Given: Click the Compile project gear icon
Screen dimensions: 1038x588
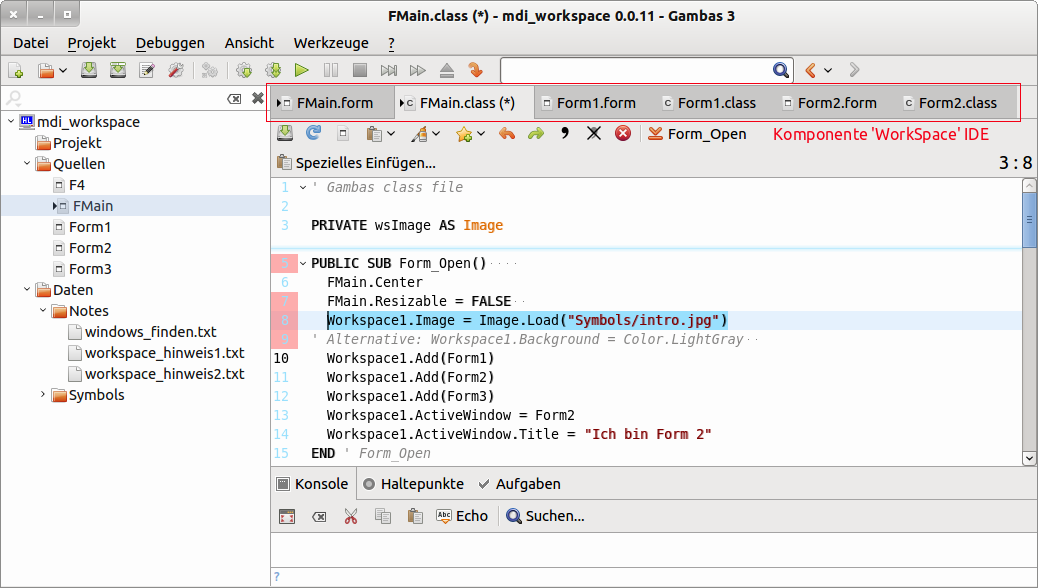Looking at the screenshot, I should pyautogui.click(x=243, y=70).
